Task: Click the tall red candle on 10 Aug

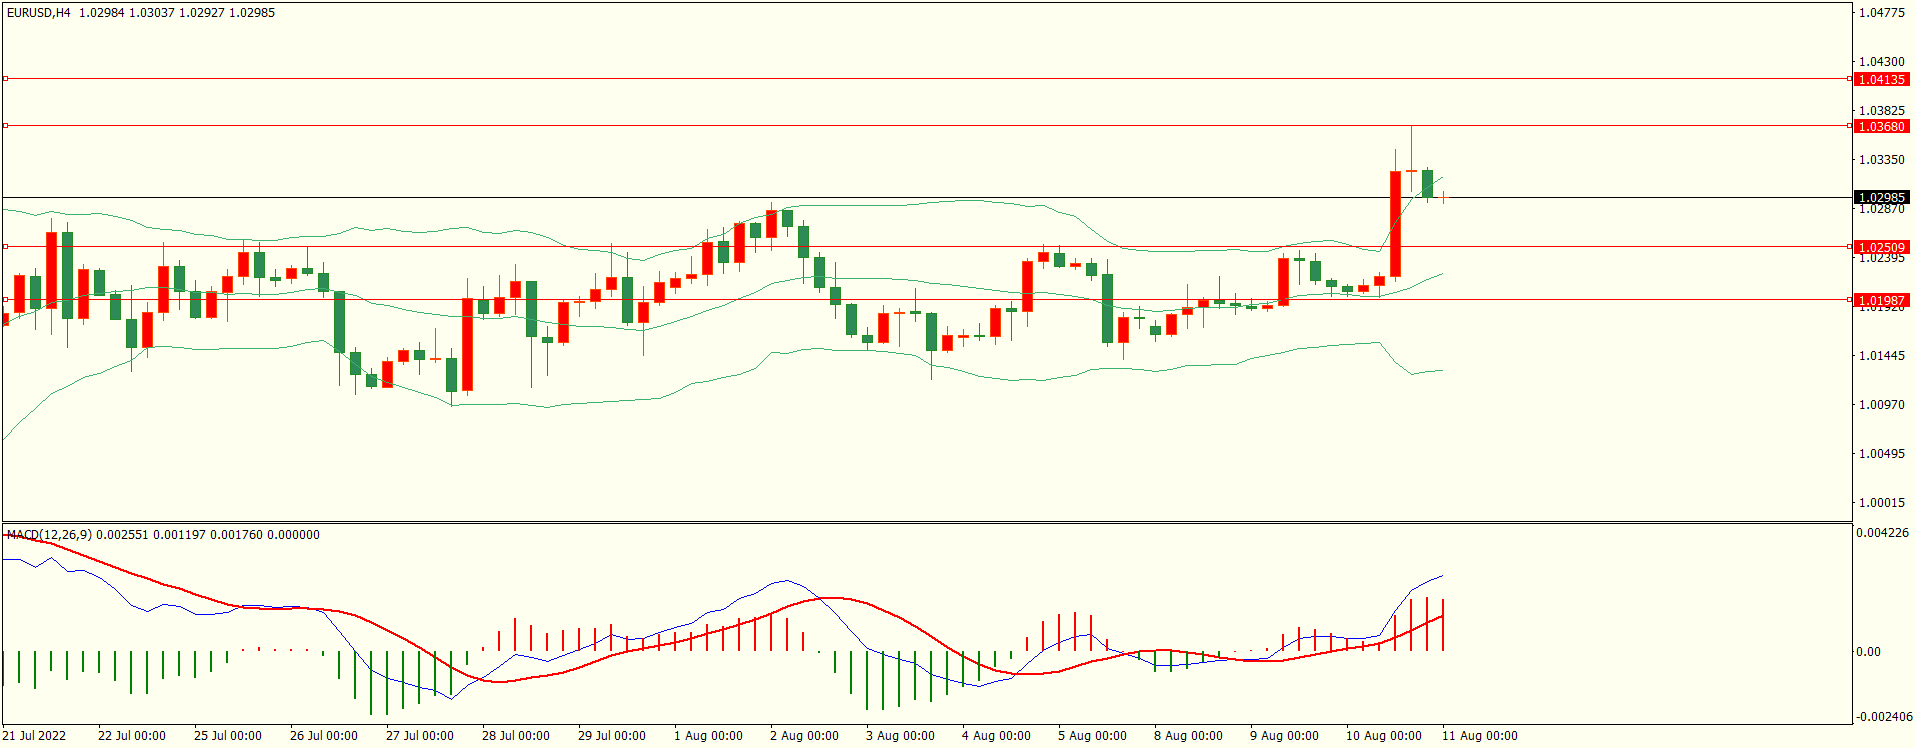Action: click(x=1395, y=224)
